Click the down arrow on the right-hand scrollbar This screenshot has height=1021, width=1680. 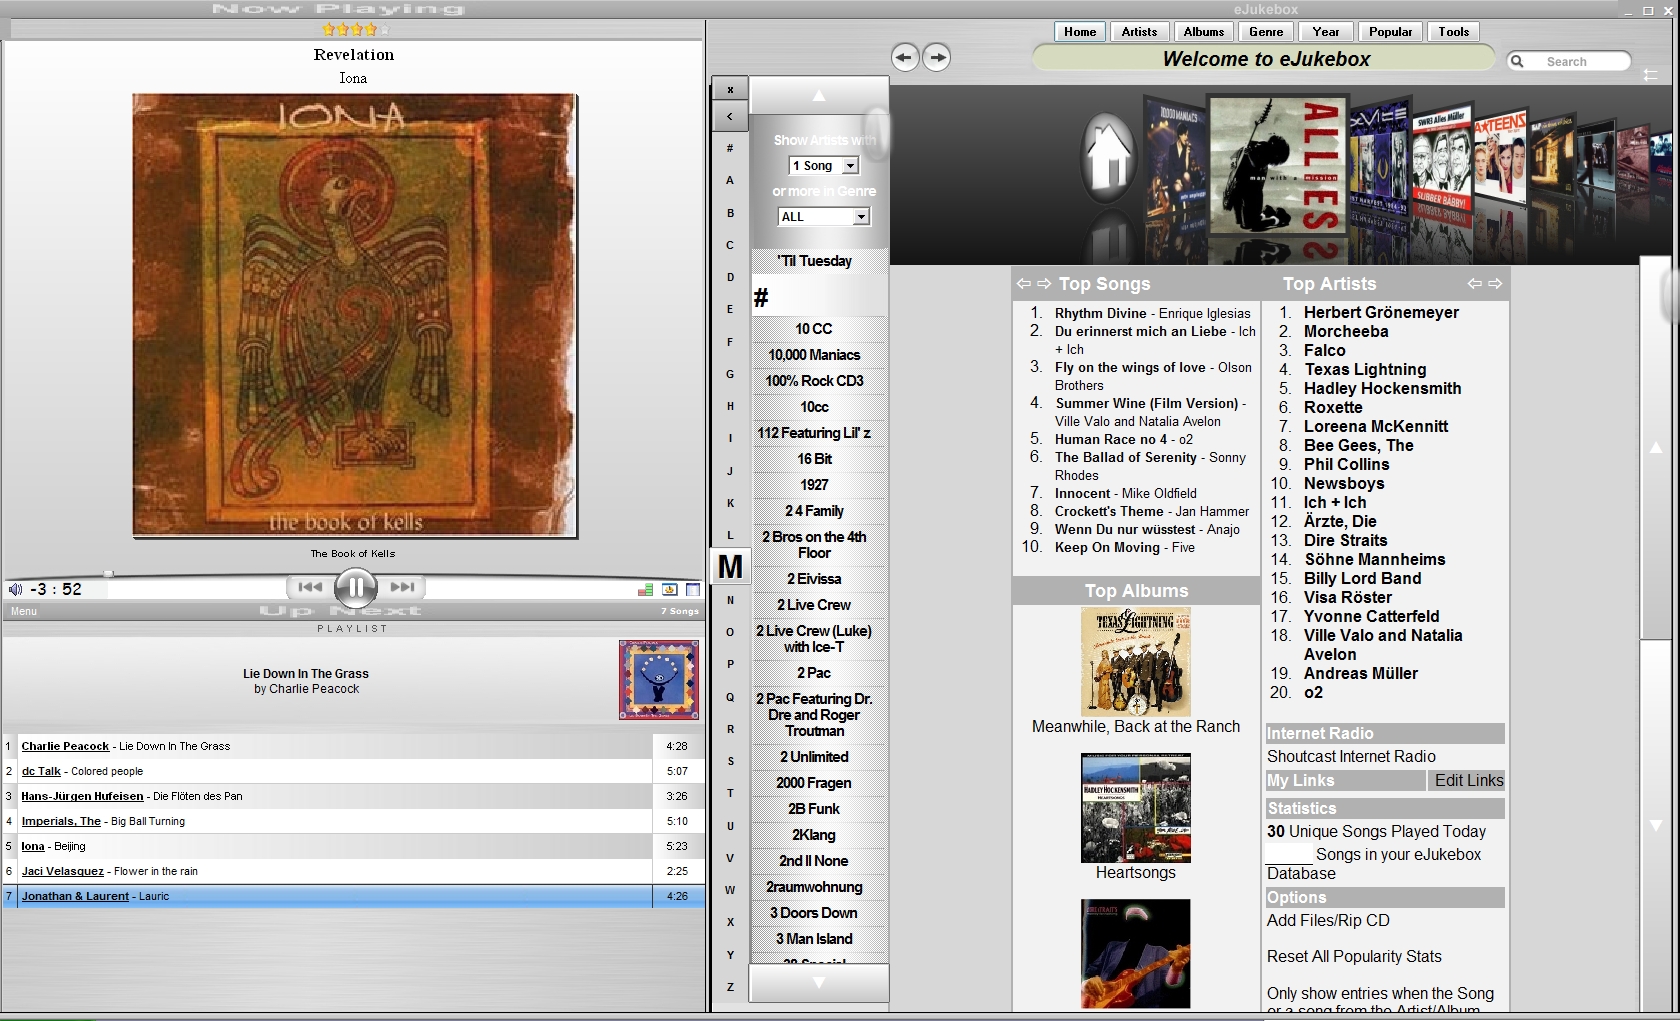[1656, 826]
